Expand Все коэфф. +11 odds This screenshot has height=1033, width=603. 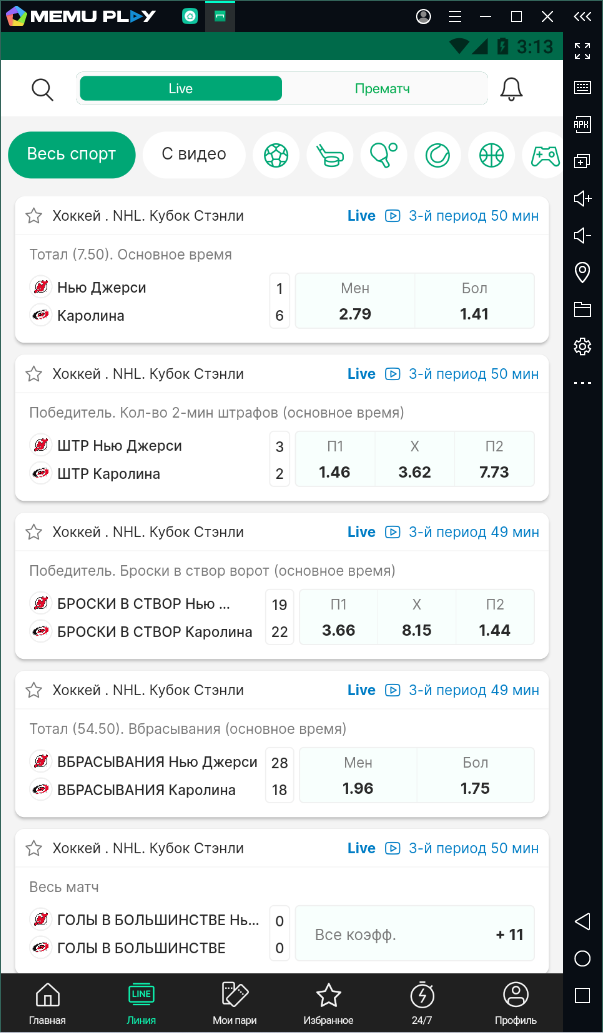415,935
